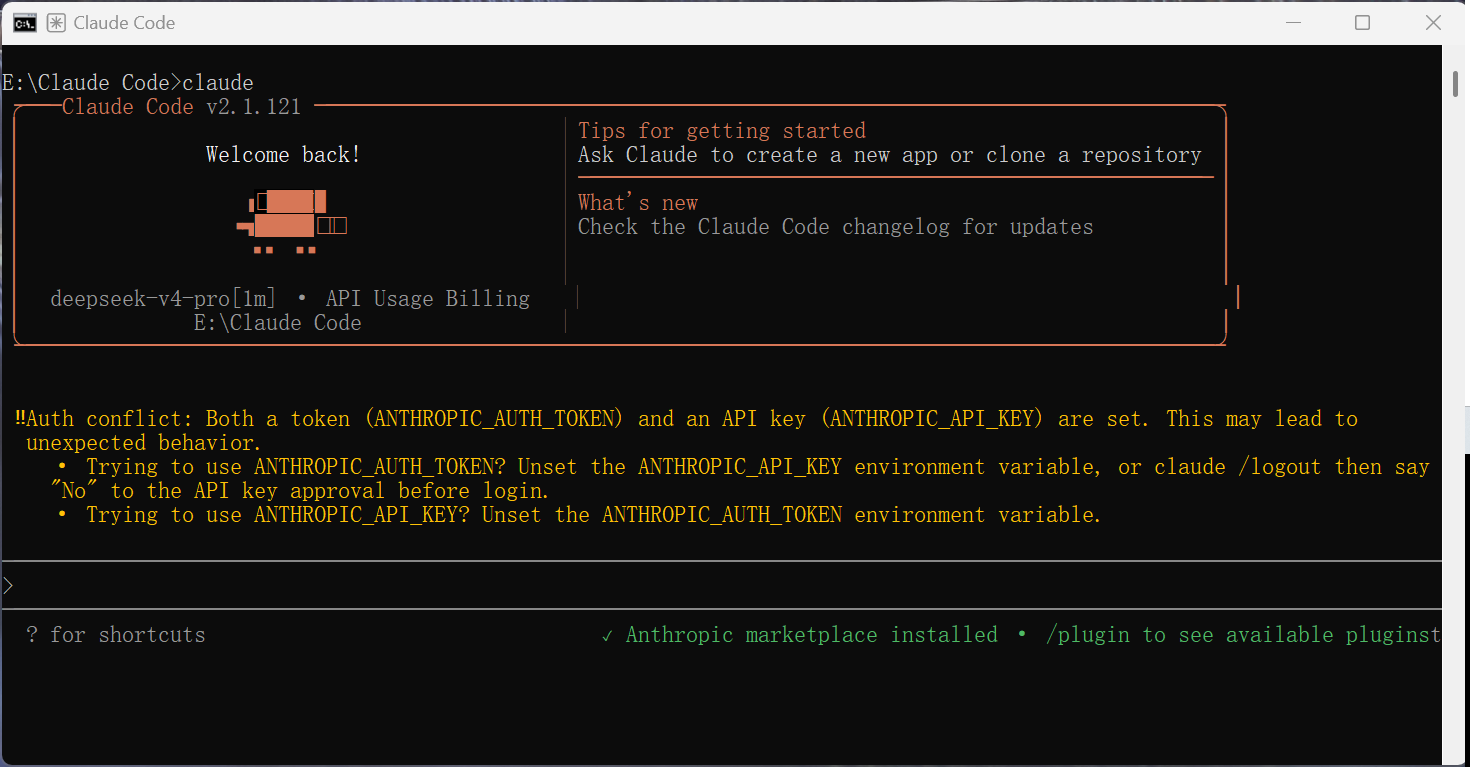1470x767 pixels.
Task: Click the '/plugin to see available plugins' hint
Action: click(1243, 635)
